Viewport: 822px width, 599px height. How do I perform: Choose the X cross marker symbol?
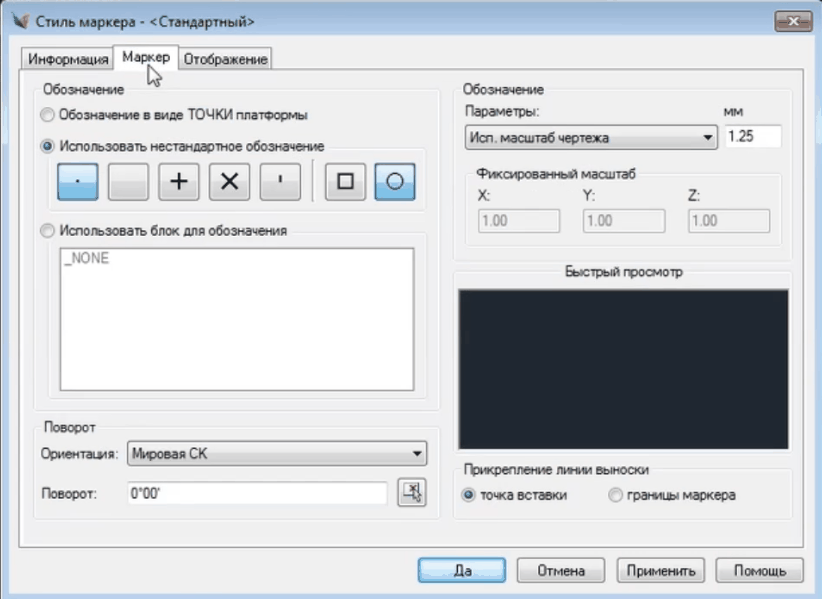pyautogui.click(x=229, y=182)
